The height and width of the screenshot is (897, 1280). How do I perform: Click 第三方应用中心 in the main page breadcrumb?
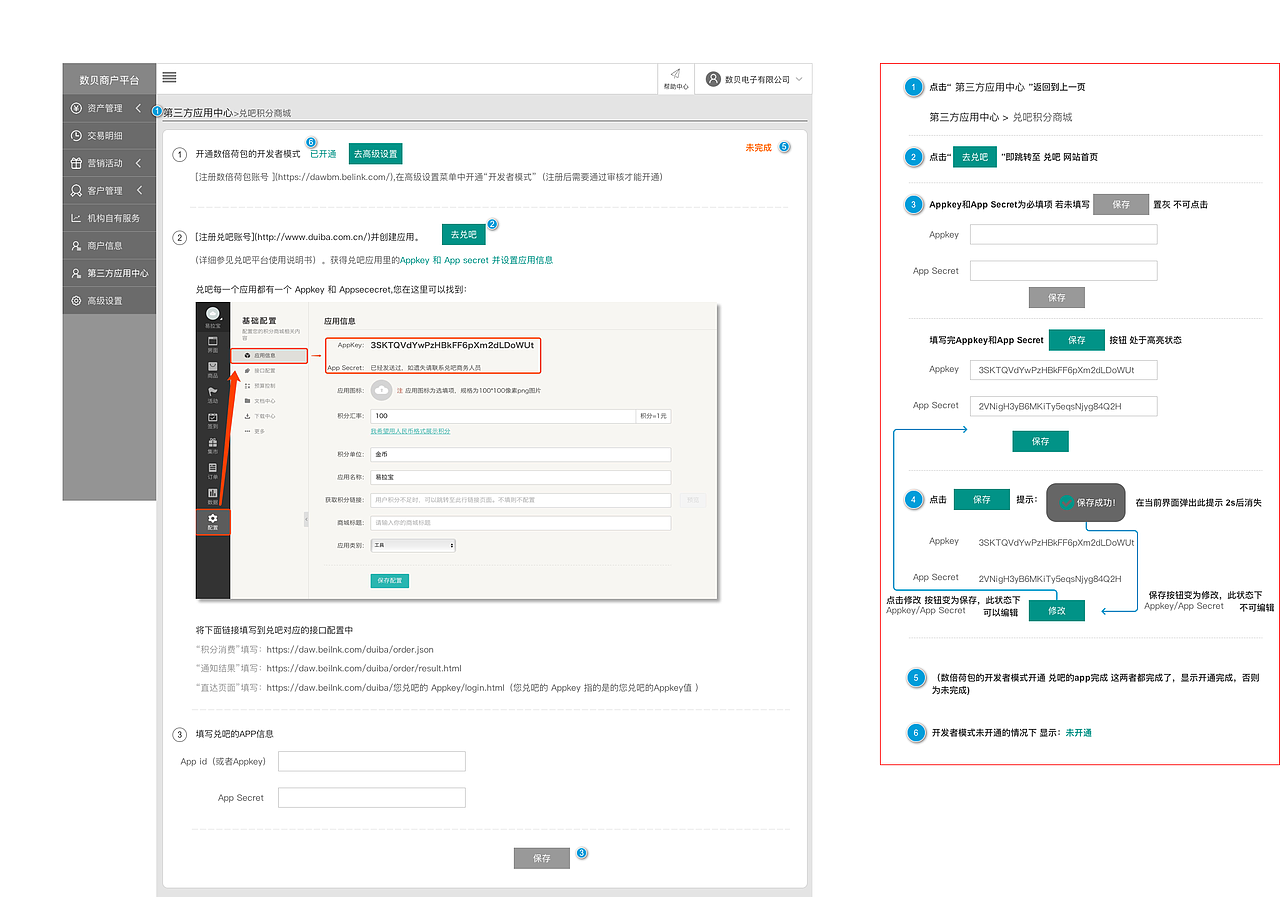click(198, 113)
